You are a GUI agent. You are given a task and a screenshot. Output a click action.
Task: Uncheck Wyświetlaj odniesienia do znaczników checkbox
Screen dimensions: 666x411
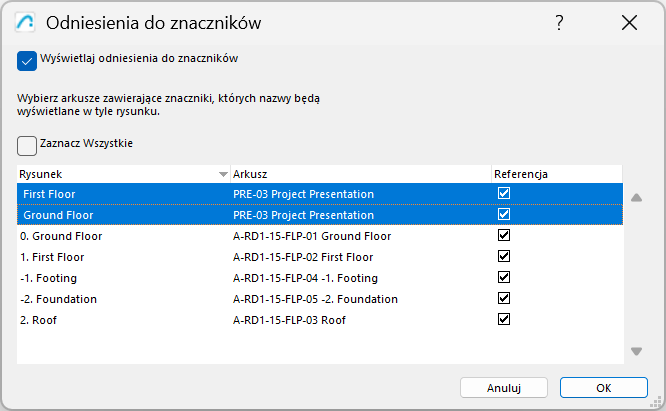coord(27,61)
